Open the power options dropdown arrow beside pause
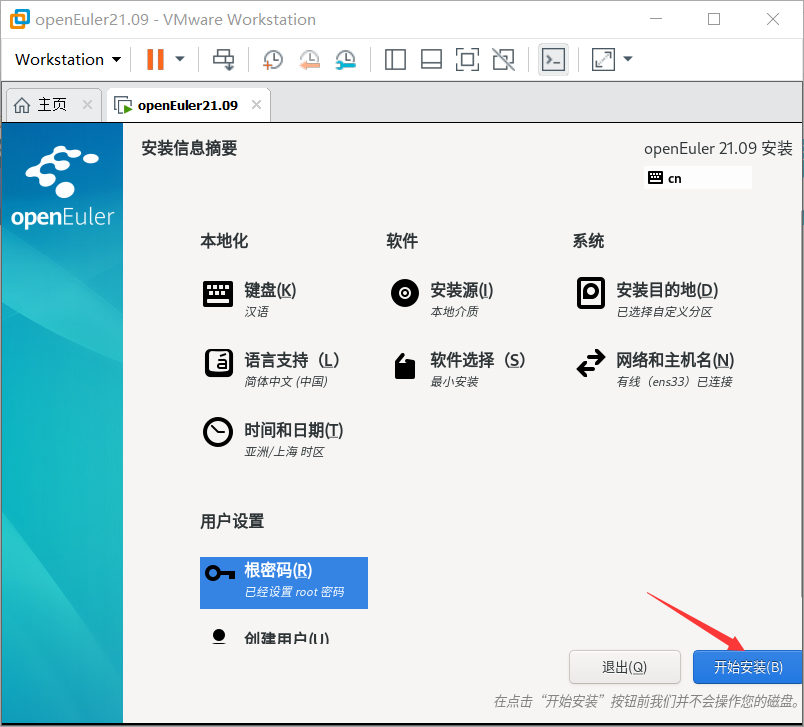The image size is (804, 727). (180, 59)
